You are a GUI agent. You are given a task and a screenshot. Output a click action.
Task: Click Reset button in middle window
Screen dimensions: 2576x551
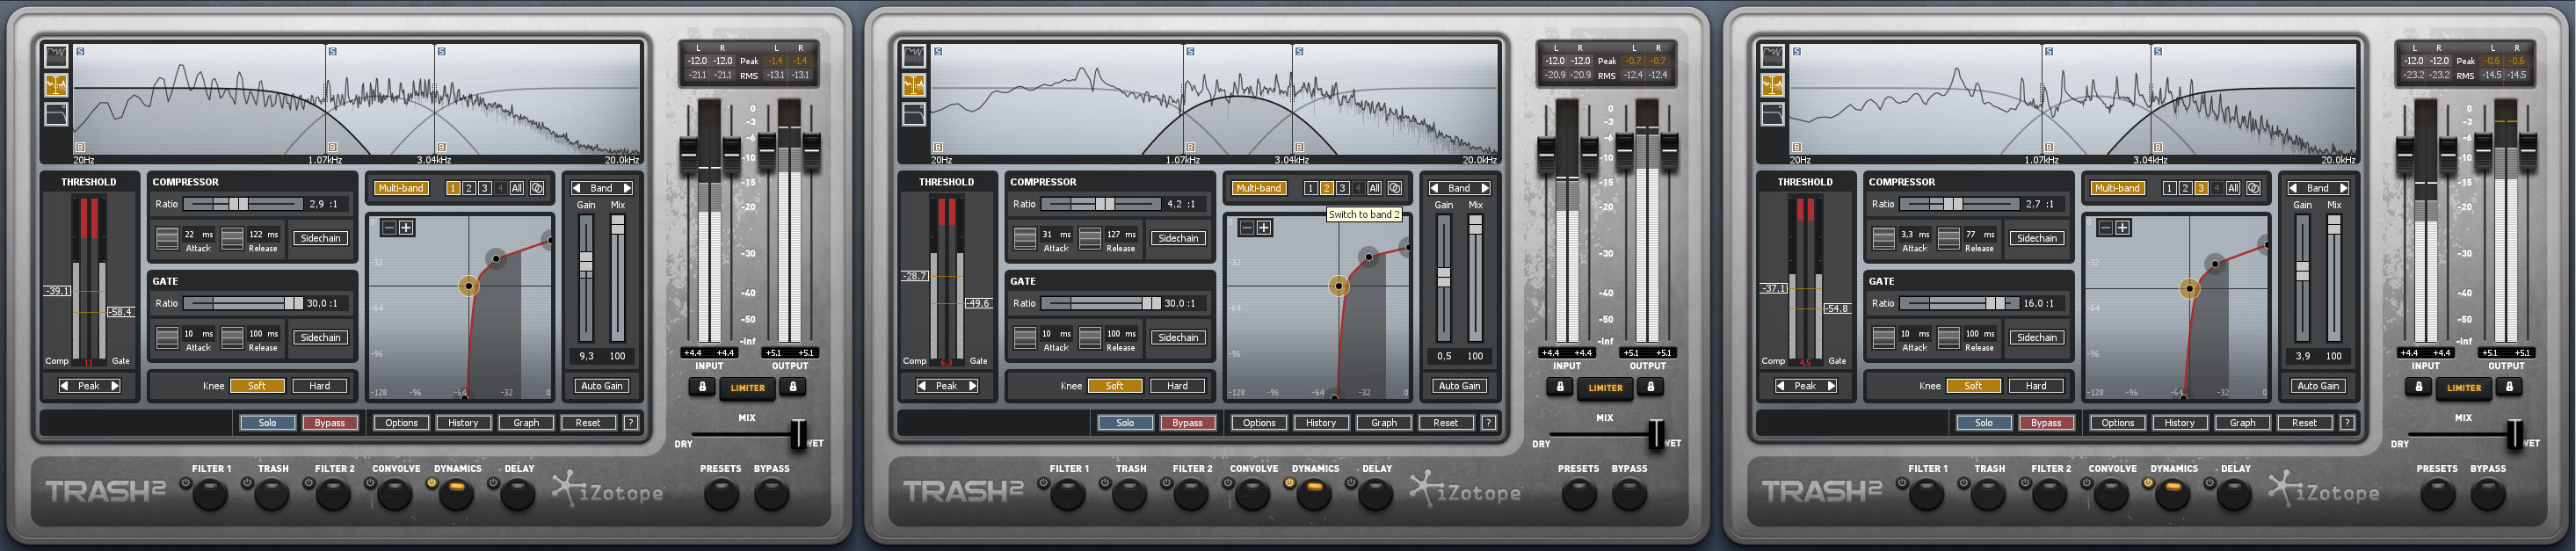point(1446,423)
